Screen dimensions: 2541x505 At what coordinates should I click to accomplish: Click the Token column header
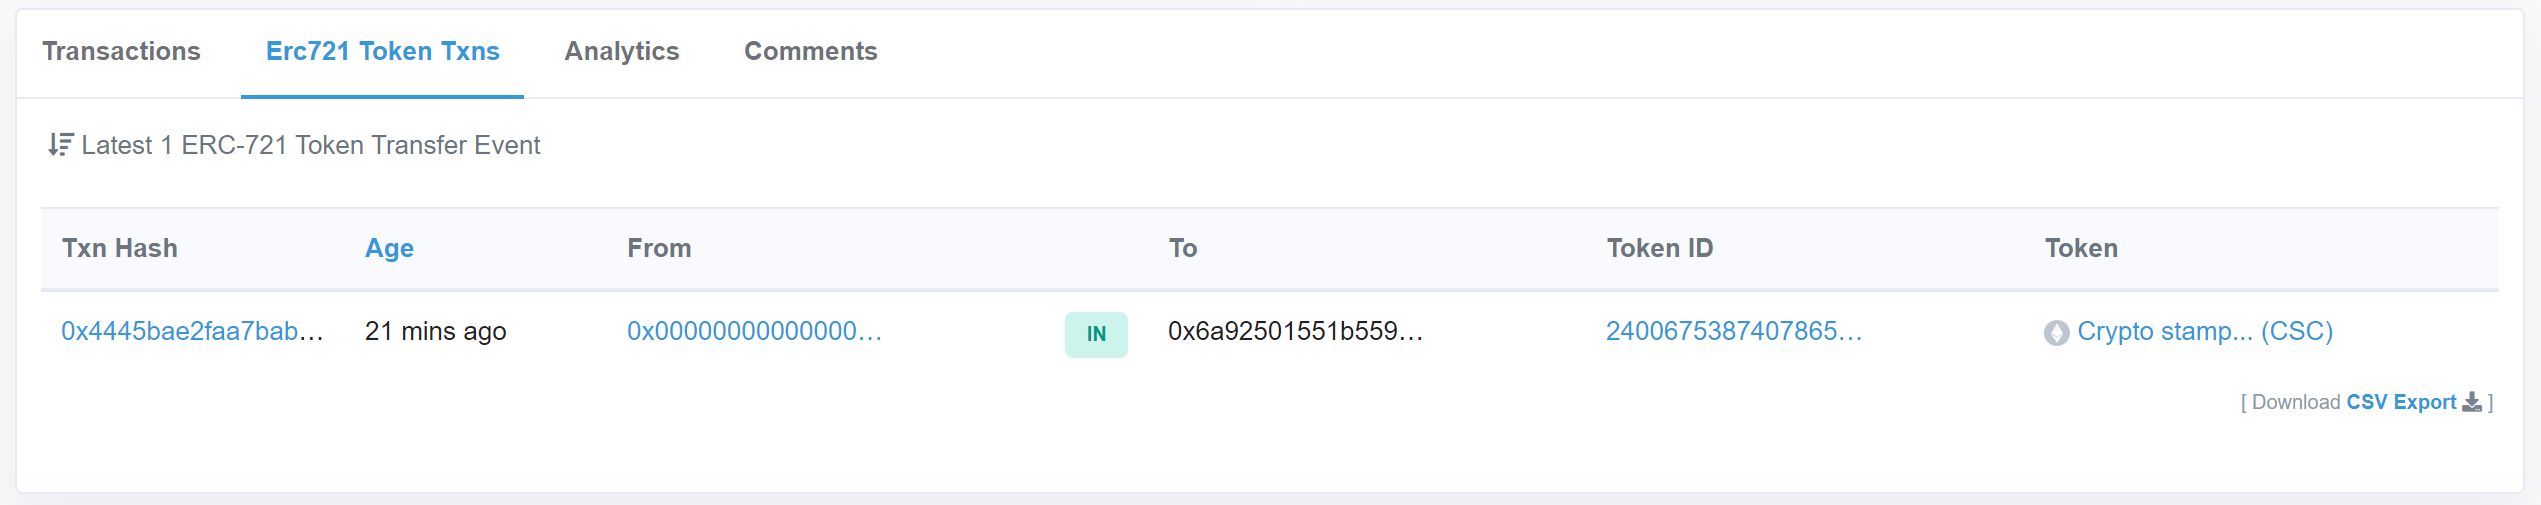point(2081,248)
